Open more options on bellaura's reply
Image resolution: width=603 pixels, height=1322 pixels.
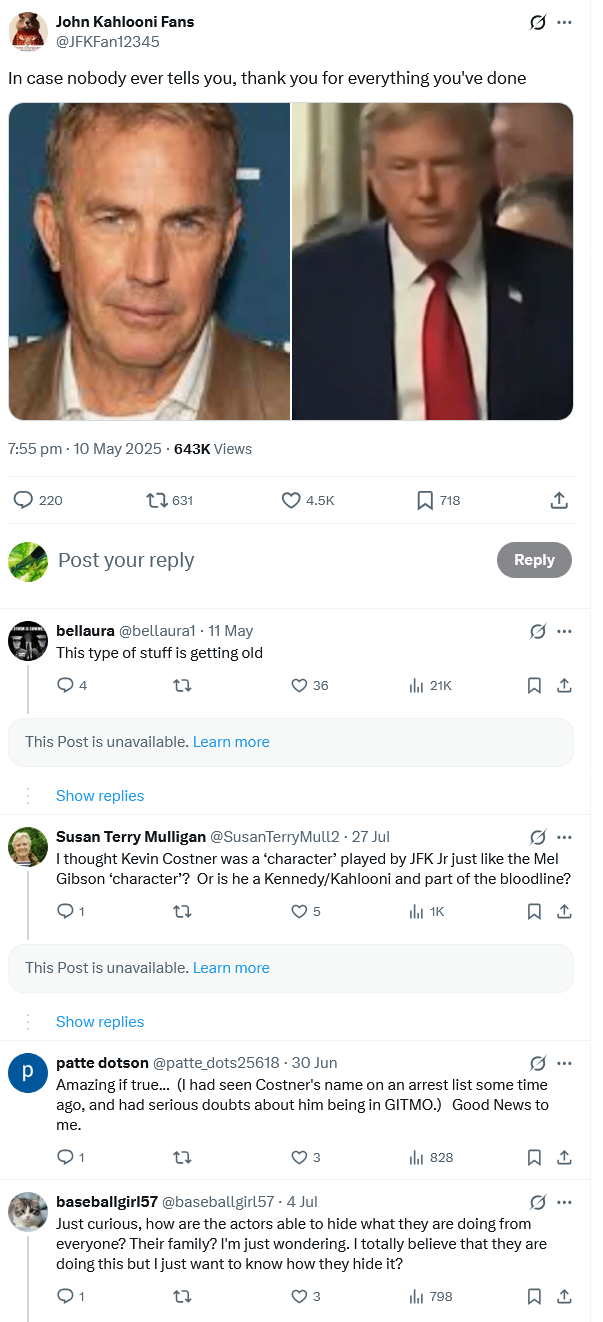pyautogui.click(x=564, y=631)
